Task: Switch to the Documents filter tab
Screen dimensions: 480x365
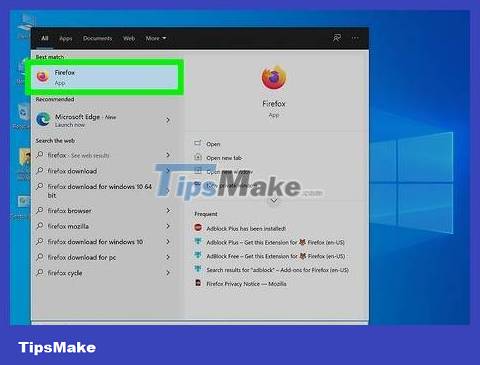Action: click(x=98, y=38)
